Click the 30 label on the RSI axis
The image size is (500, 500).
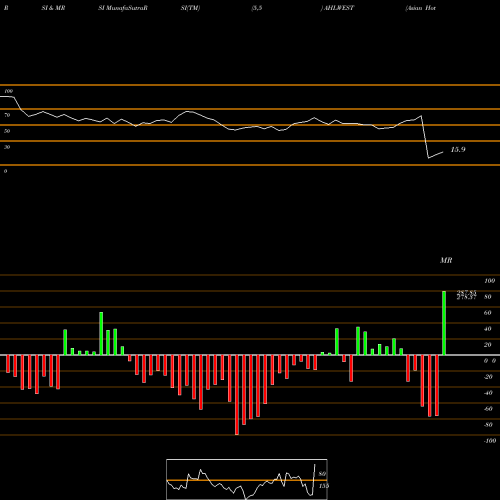(7, 147)
